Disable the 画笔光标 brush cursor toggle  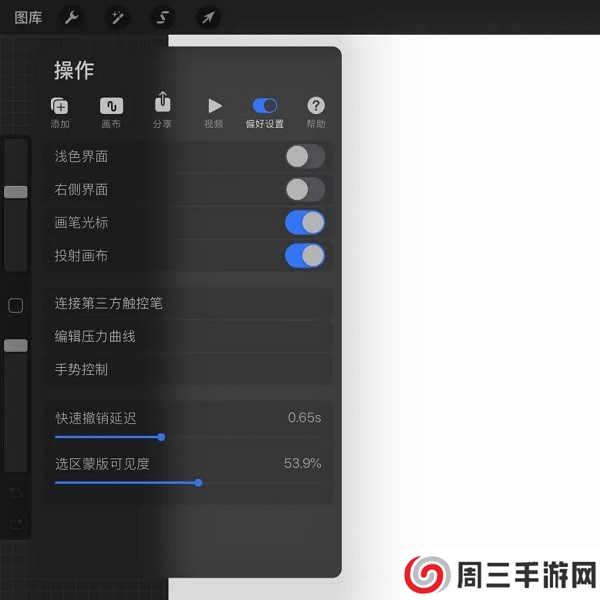click(305, 223)
